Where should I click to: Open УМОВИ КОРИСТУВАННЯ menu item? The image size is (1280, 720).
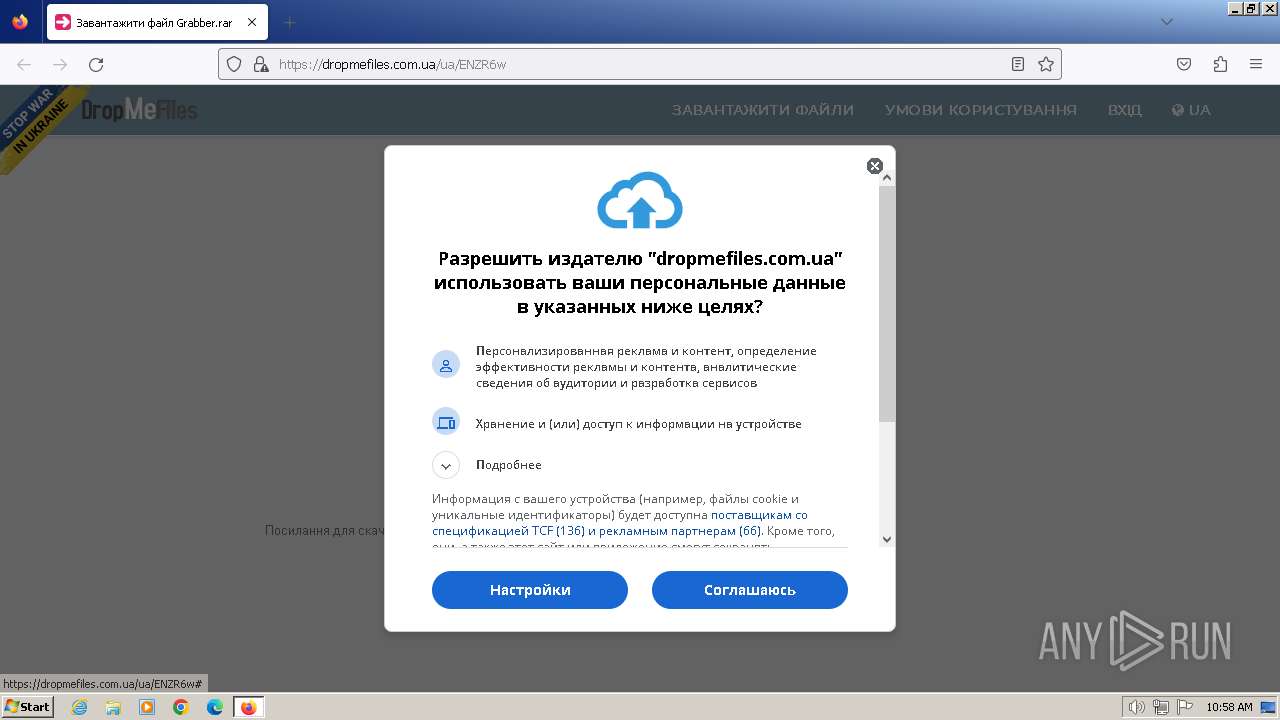[x=981, y=110]
